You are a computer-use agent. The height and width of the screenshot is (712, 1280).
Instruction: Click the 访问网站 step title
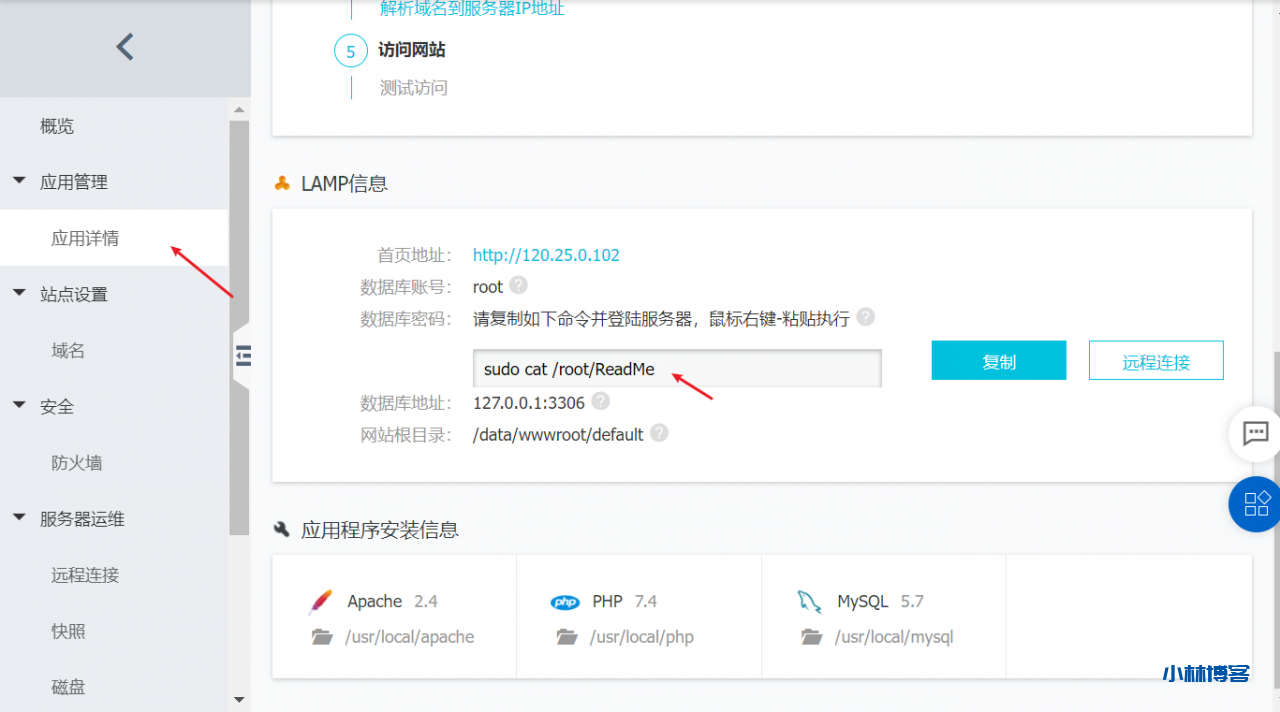pos(412,50)
